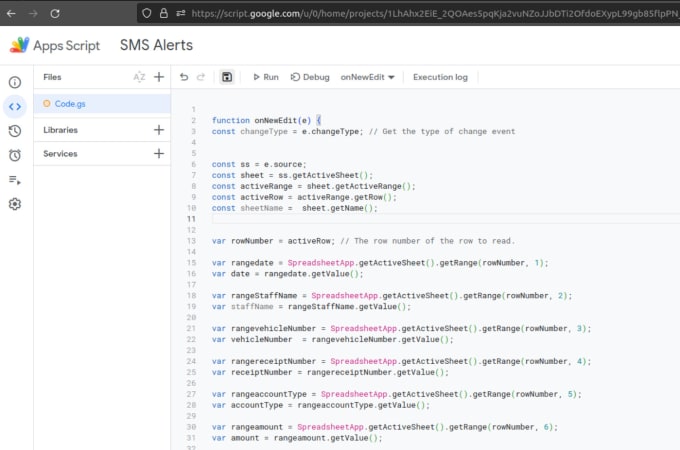Click the Apps Script logo
680x450 pixels.
[x=20, y=45]
